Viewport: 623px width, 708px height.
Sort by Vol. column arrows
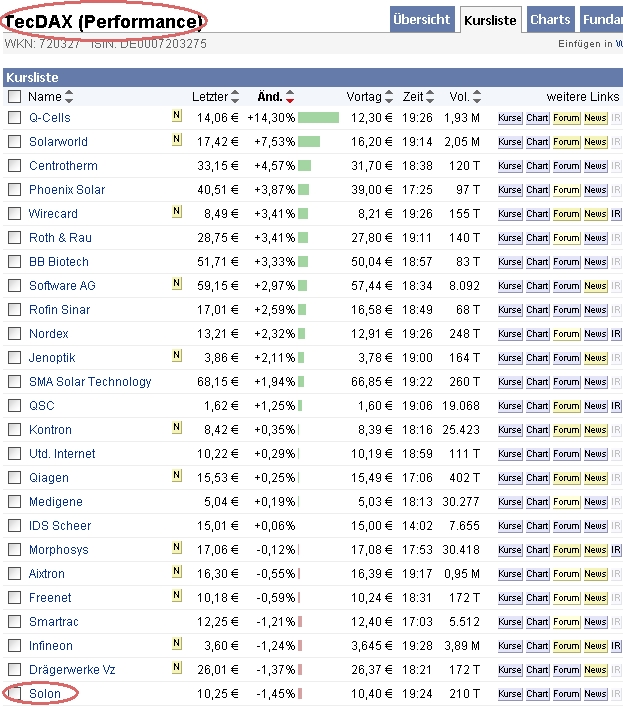(x=476, y=97)
